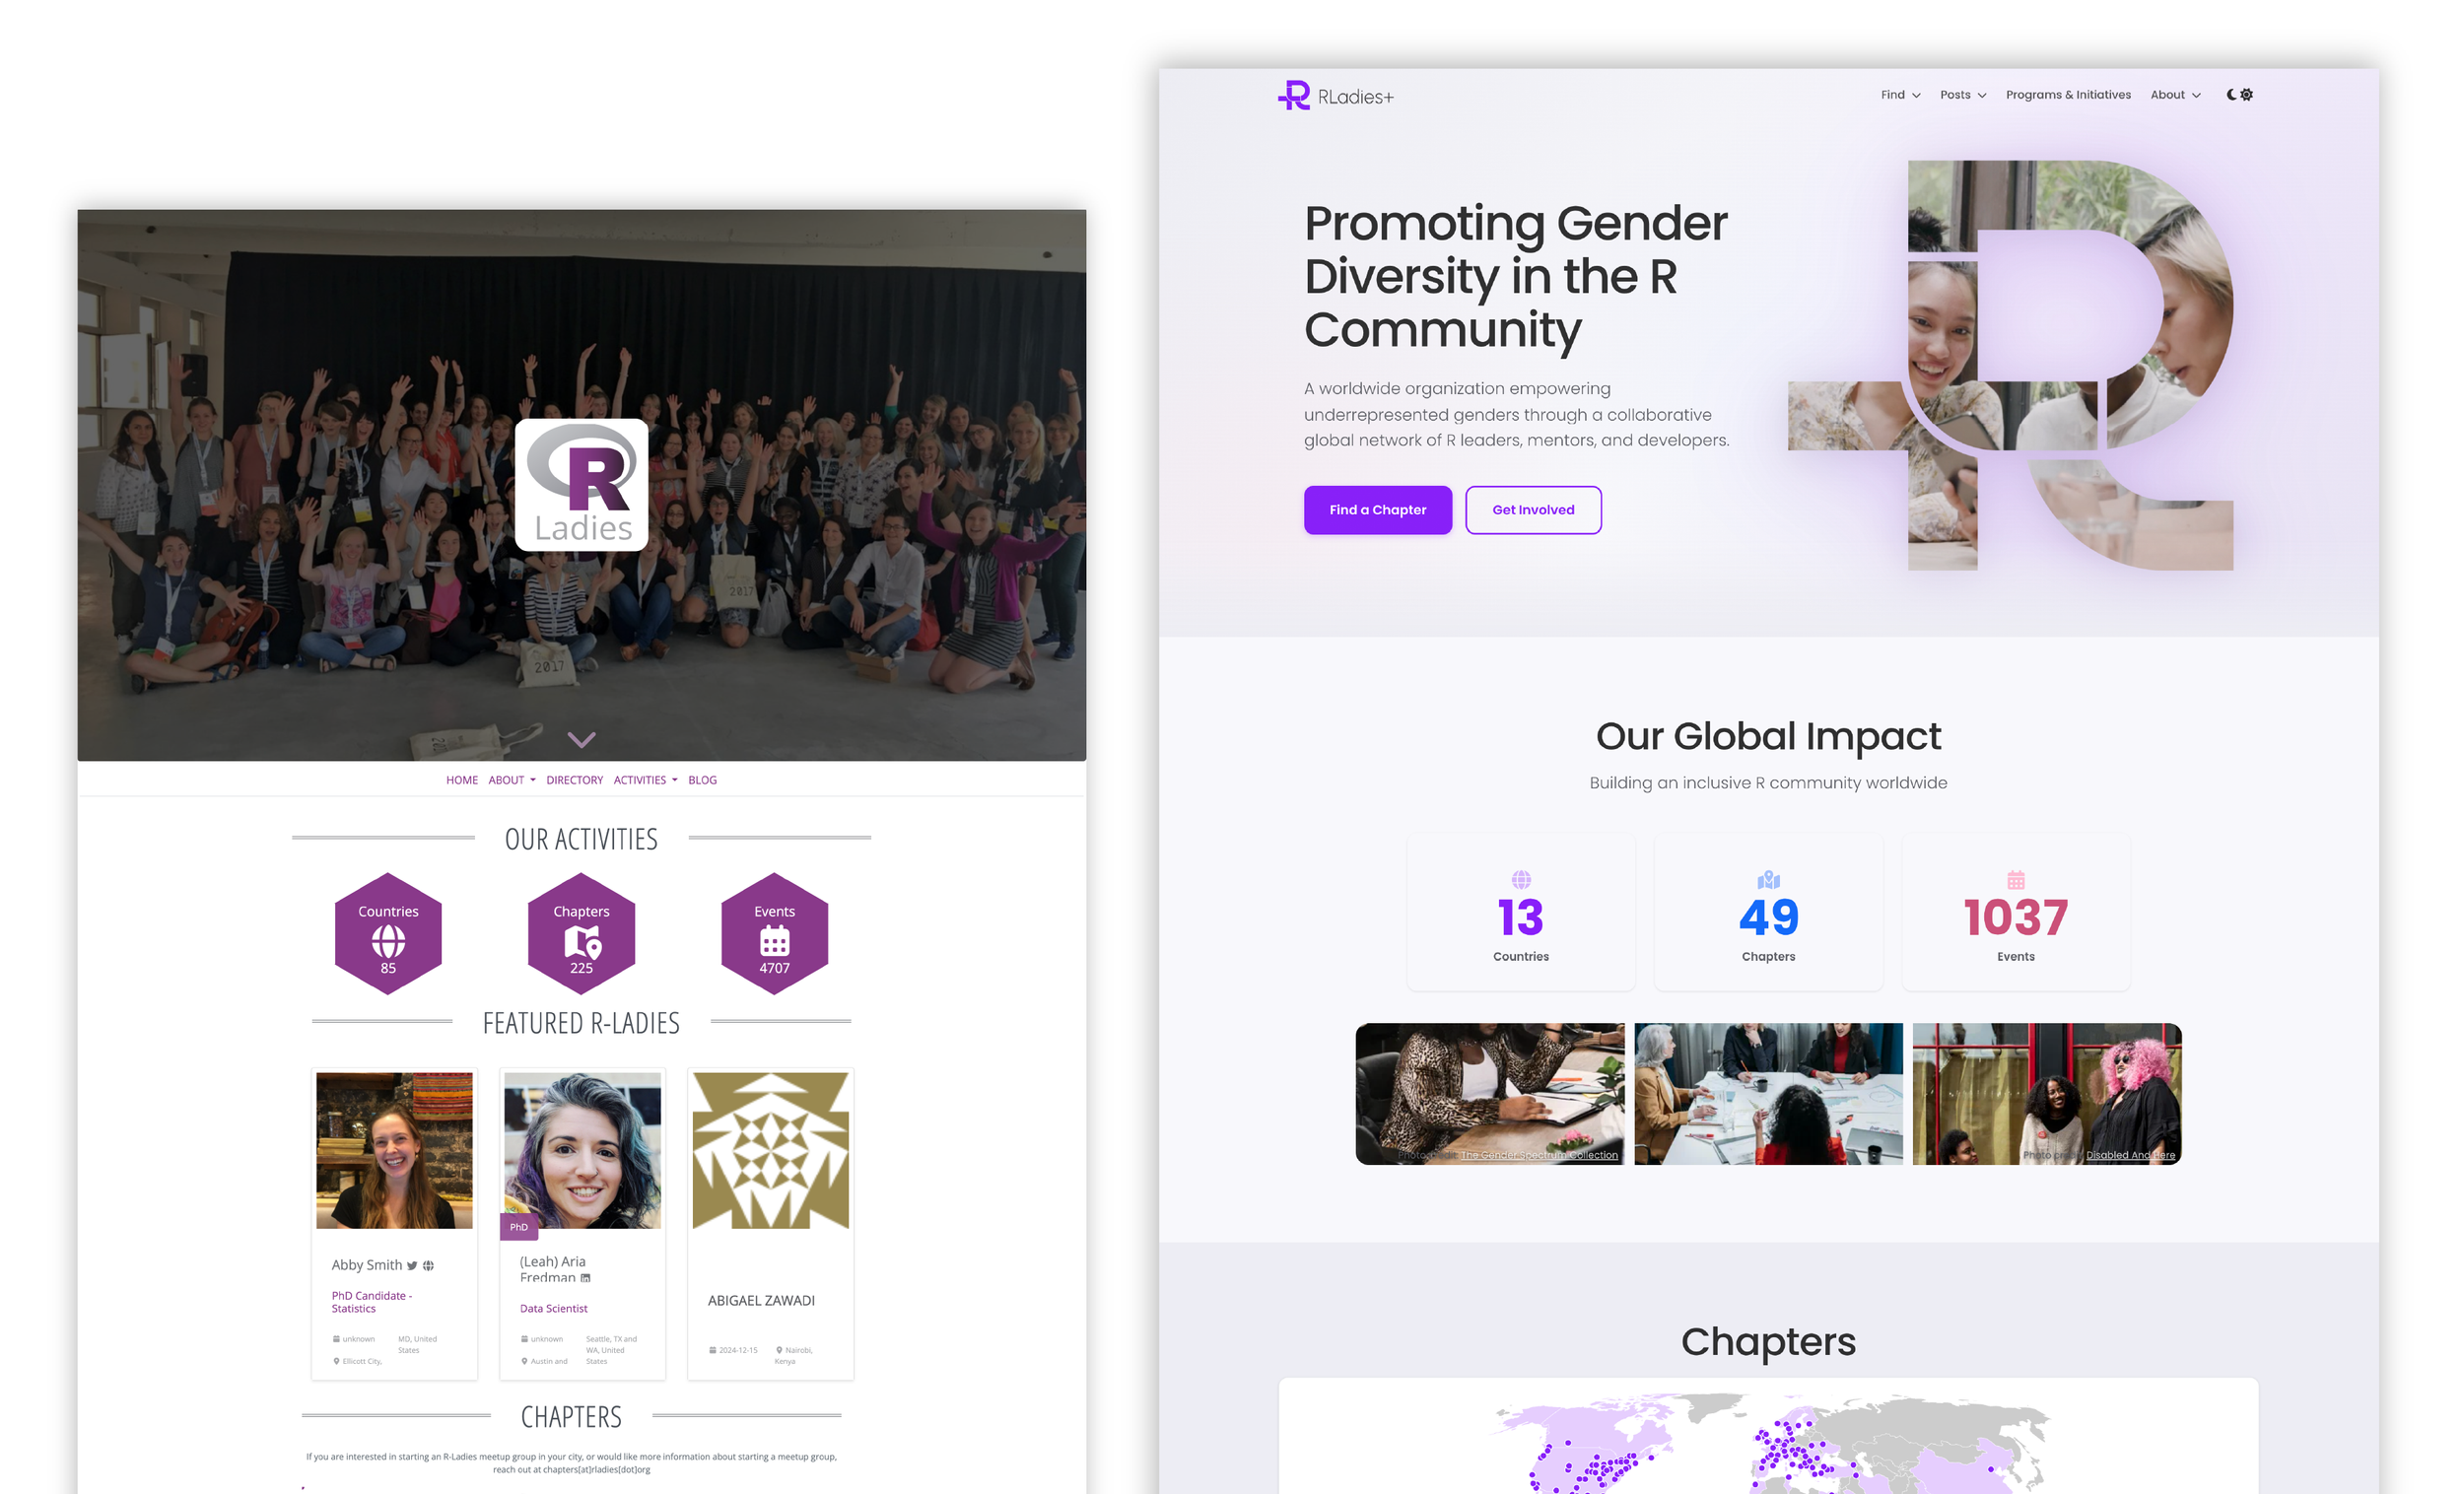Viewport: 2464px width, 1494px height.
Task: Click the Promoting Gender Diversity headline
Action: click(1515, 276)
